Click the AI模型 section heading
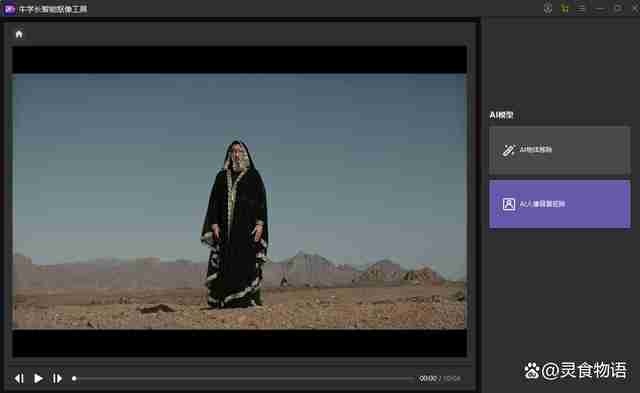Viewport: 640px width, 393px height. (x=501, y=115)
